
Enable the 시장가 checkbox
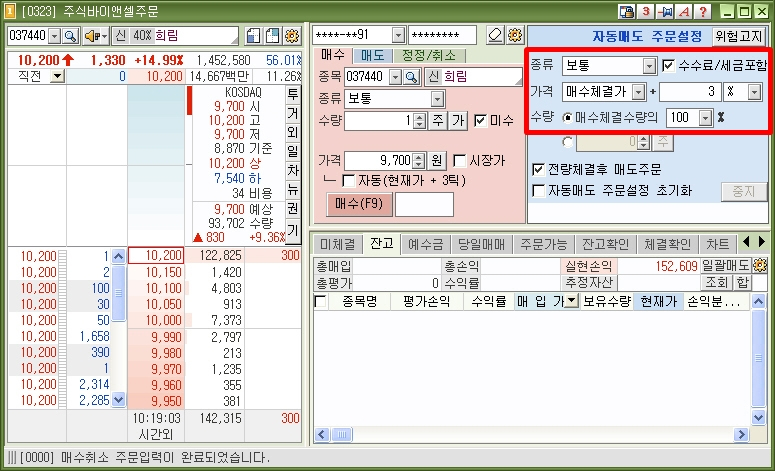(x=460, y=160)
